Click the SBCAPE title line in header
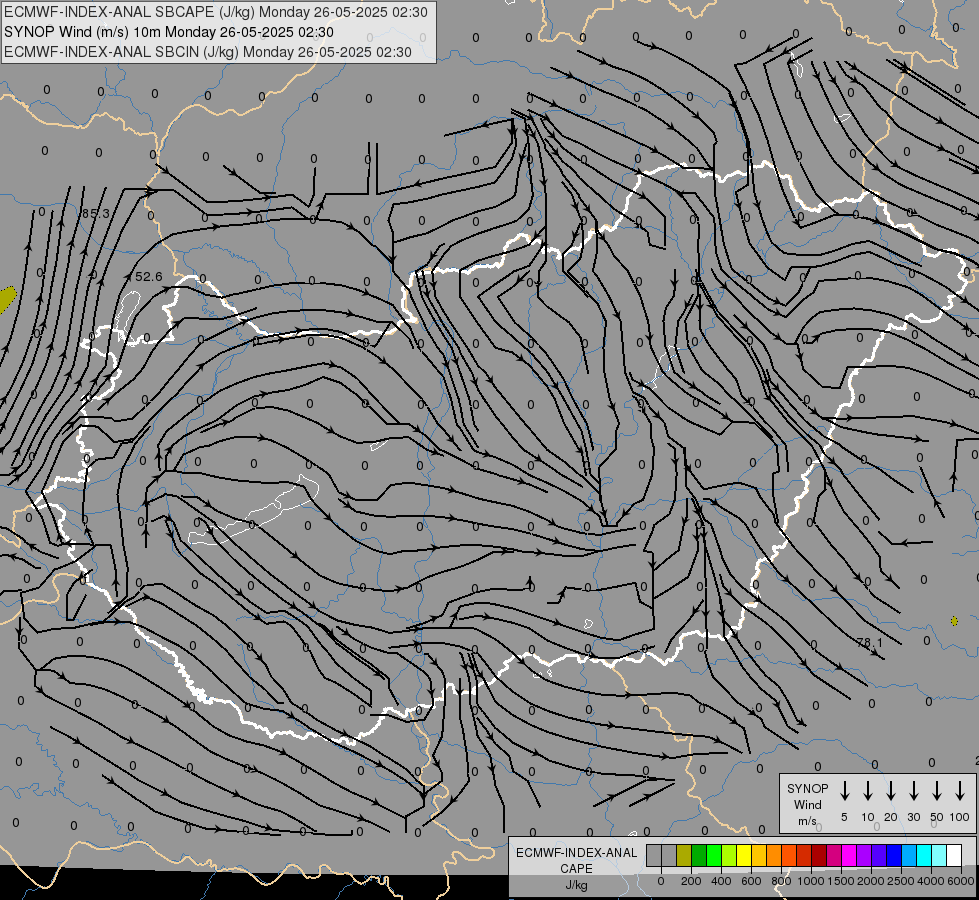 click(216, 12)
